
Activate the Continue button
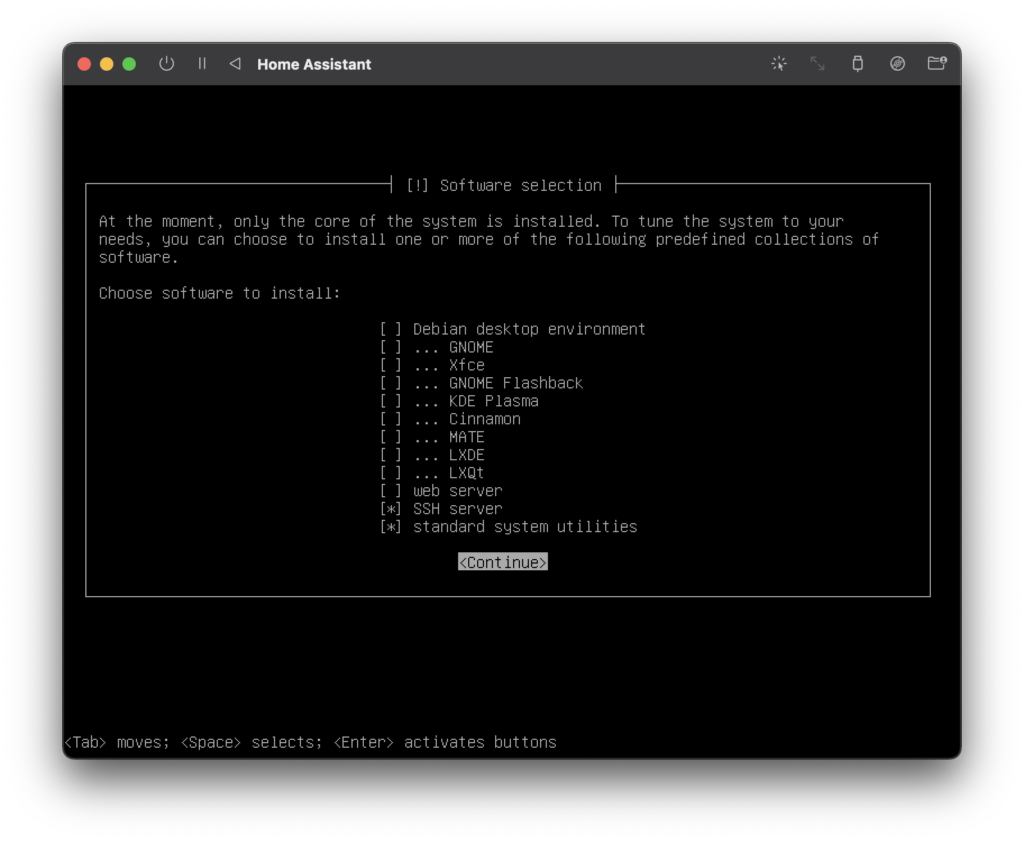tap(502, 562)
